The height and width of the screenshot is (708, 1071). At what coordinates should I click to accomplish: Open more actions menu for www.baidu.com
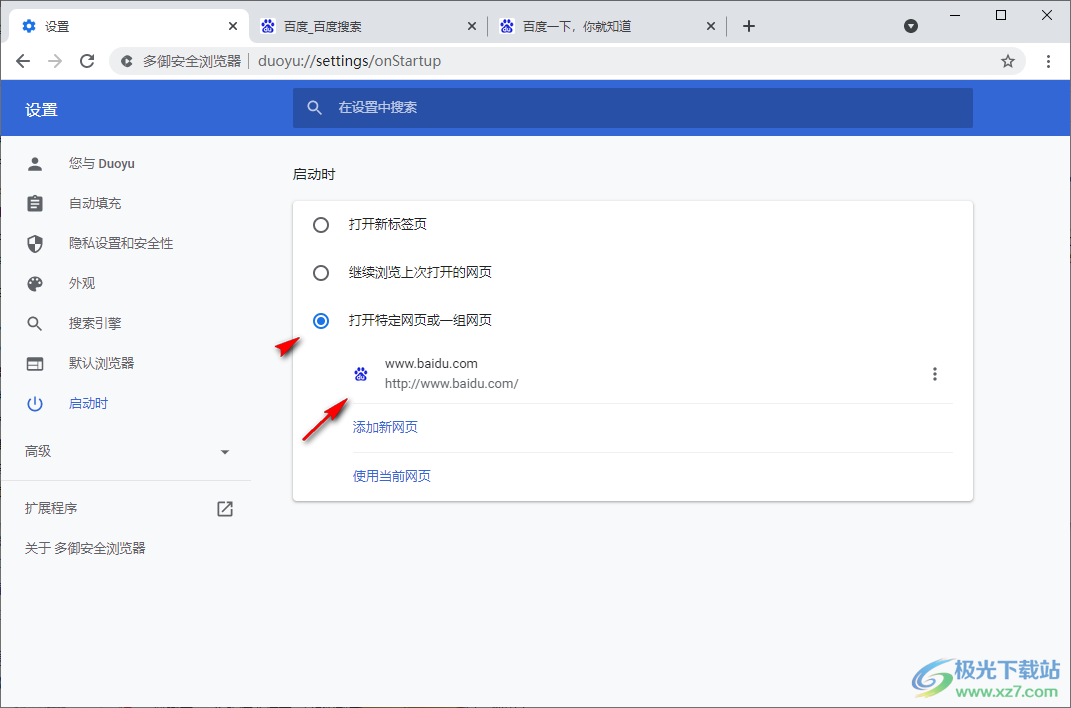[934, 373]
